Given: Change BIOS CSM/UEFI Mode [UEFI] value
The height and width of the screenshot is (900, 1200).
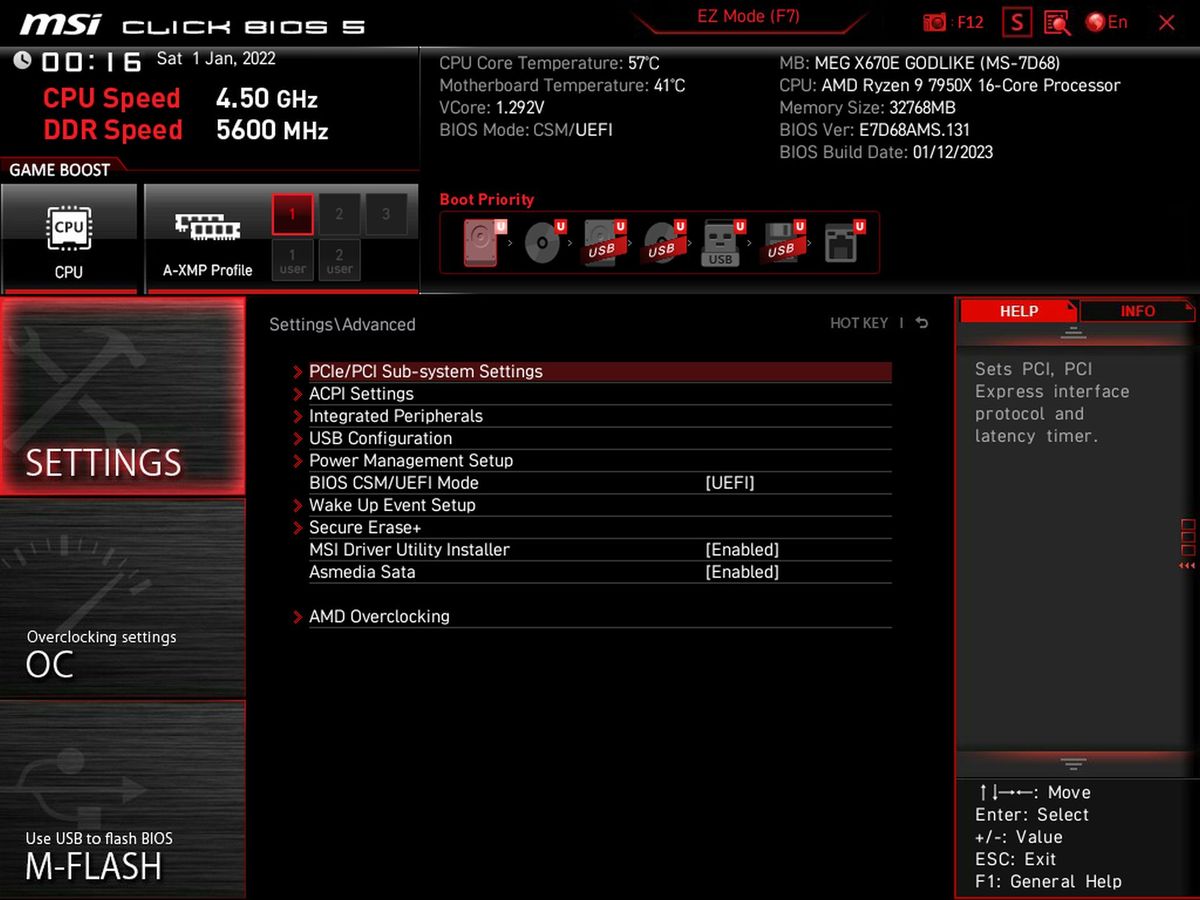Looking at the screenshot, I should [730, 483].
